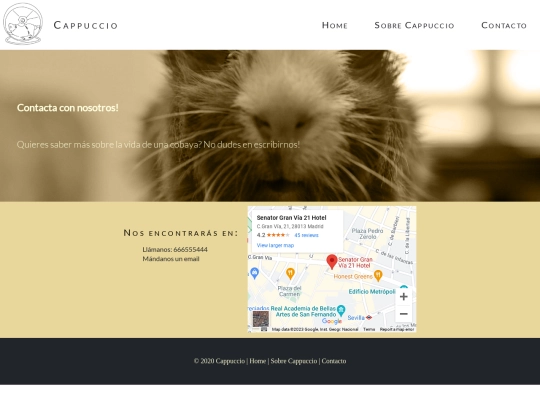This screenshot has height=405, width=540.
Task: Open View larger map link
Action: pyautogui.click(x=275, y=245)
